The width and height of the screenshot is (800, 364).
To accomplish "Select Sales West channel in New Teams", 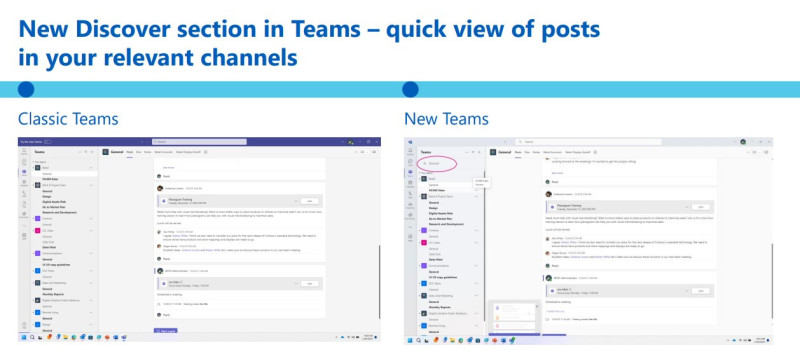I will tap(436, 259).
